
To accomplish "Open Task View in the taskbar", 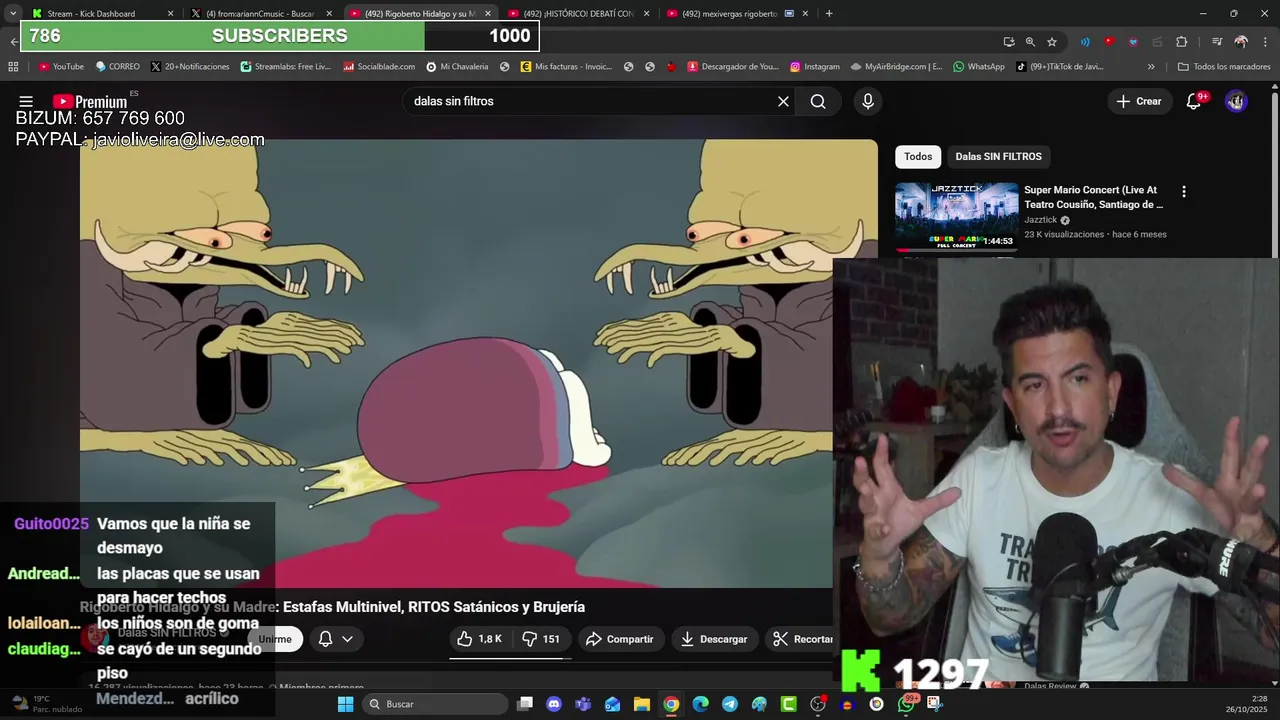I will coord(525,704).
